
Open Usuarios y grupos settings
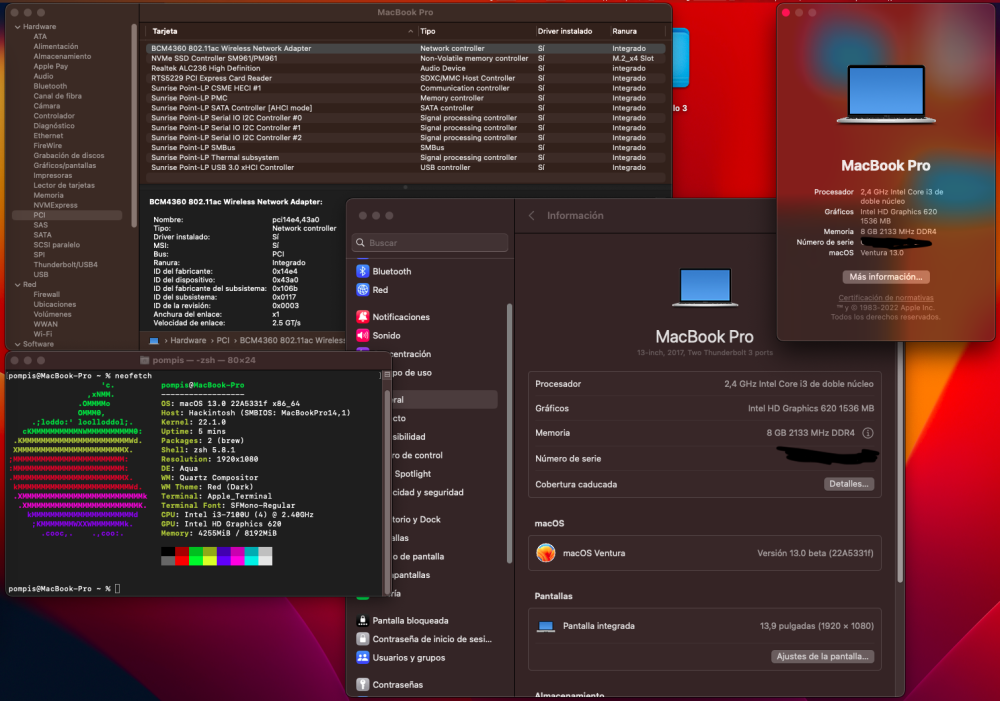click(401, 657)
